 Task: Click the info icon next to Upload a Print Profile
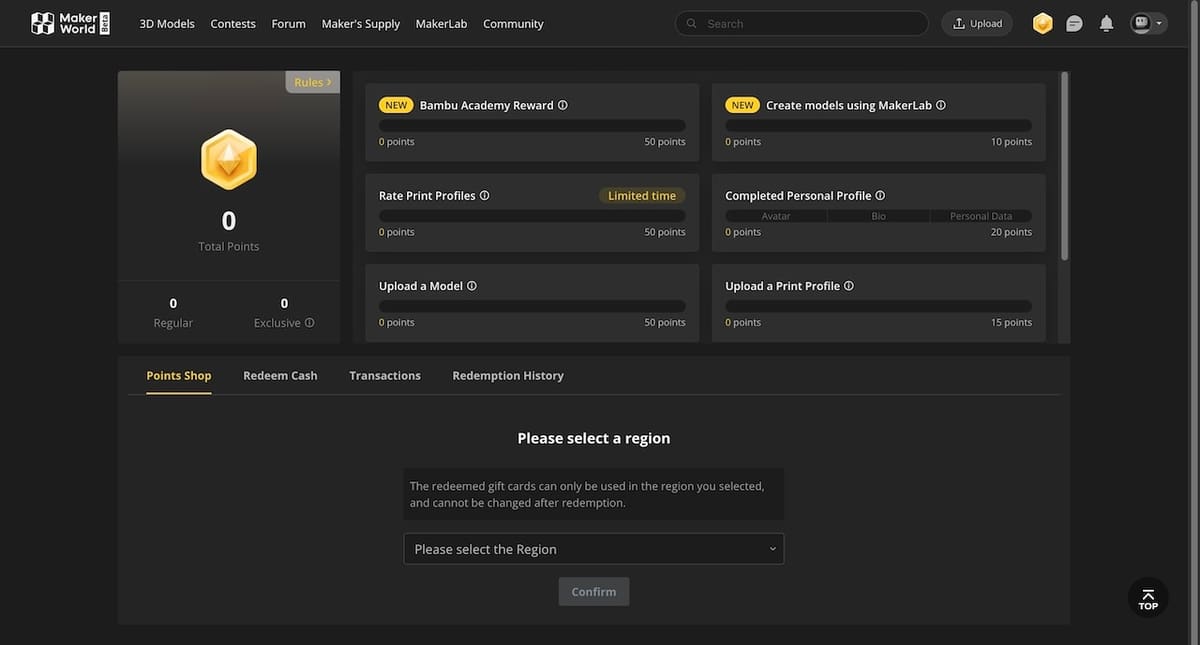(x=849, y=285)
